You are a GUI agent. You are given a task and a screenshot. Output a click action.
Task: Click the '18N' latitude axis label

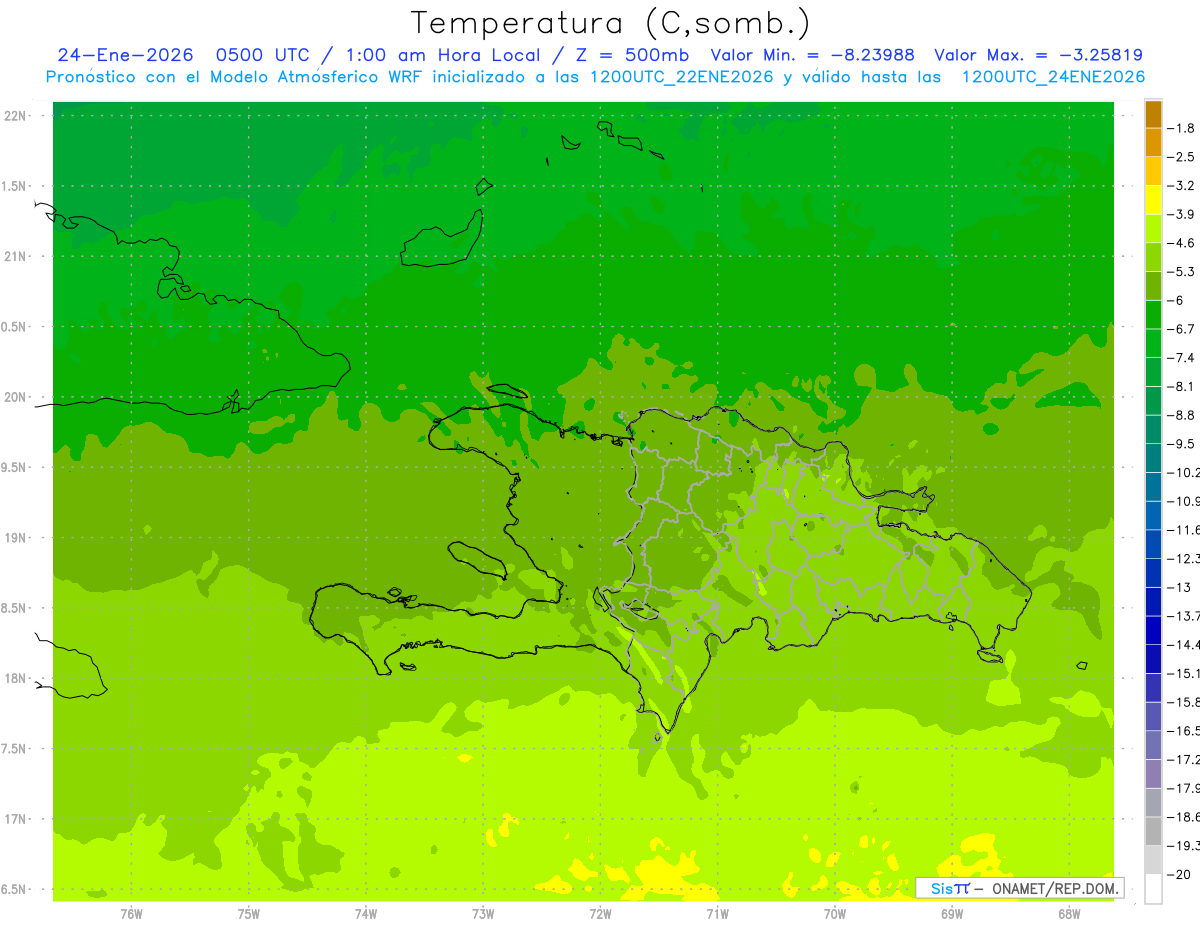pyautogui.click(x=15, y=678)
